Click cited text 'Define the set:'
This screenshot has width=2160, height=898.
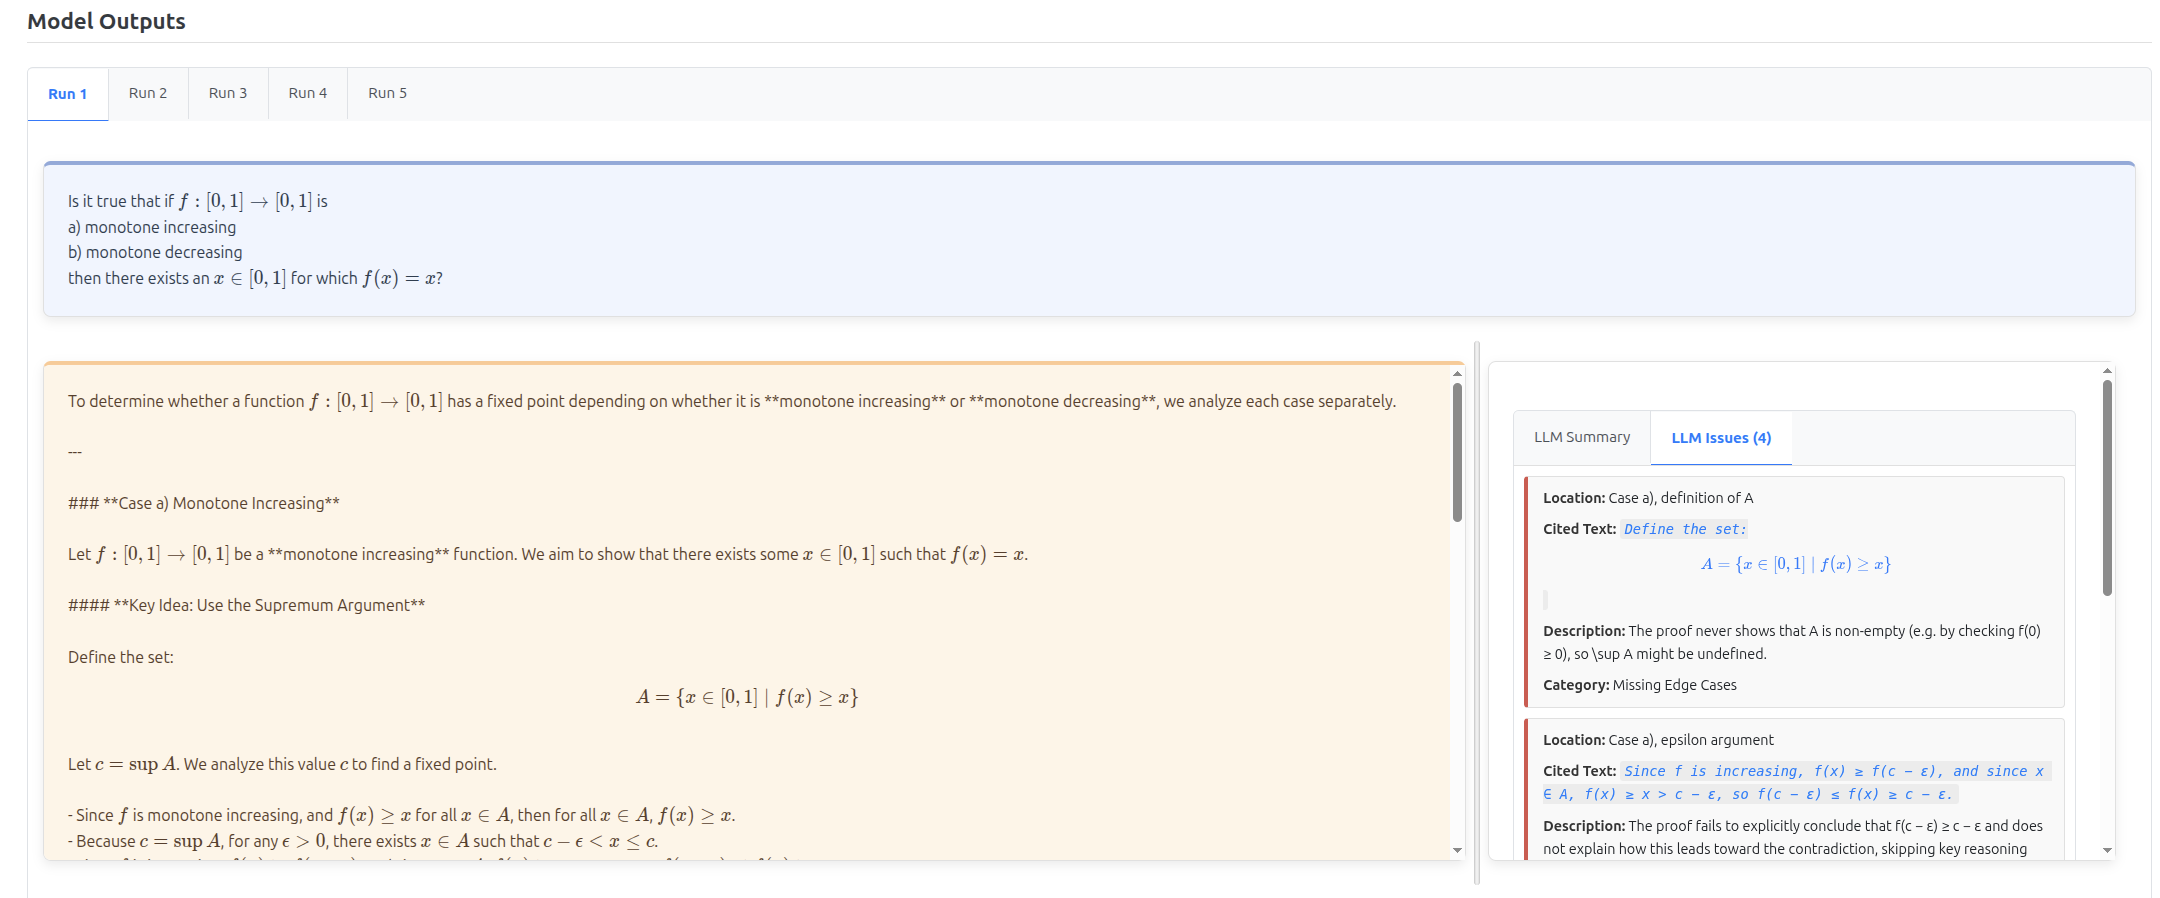click(1685, 529)
